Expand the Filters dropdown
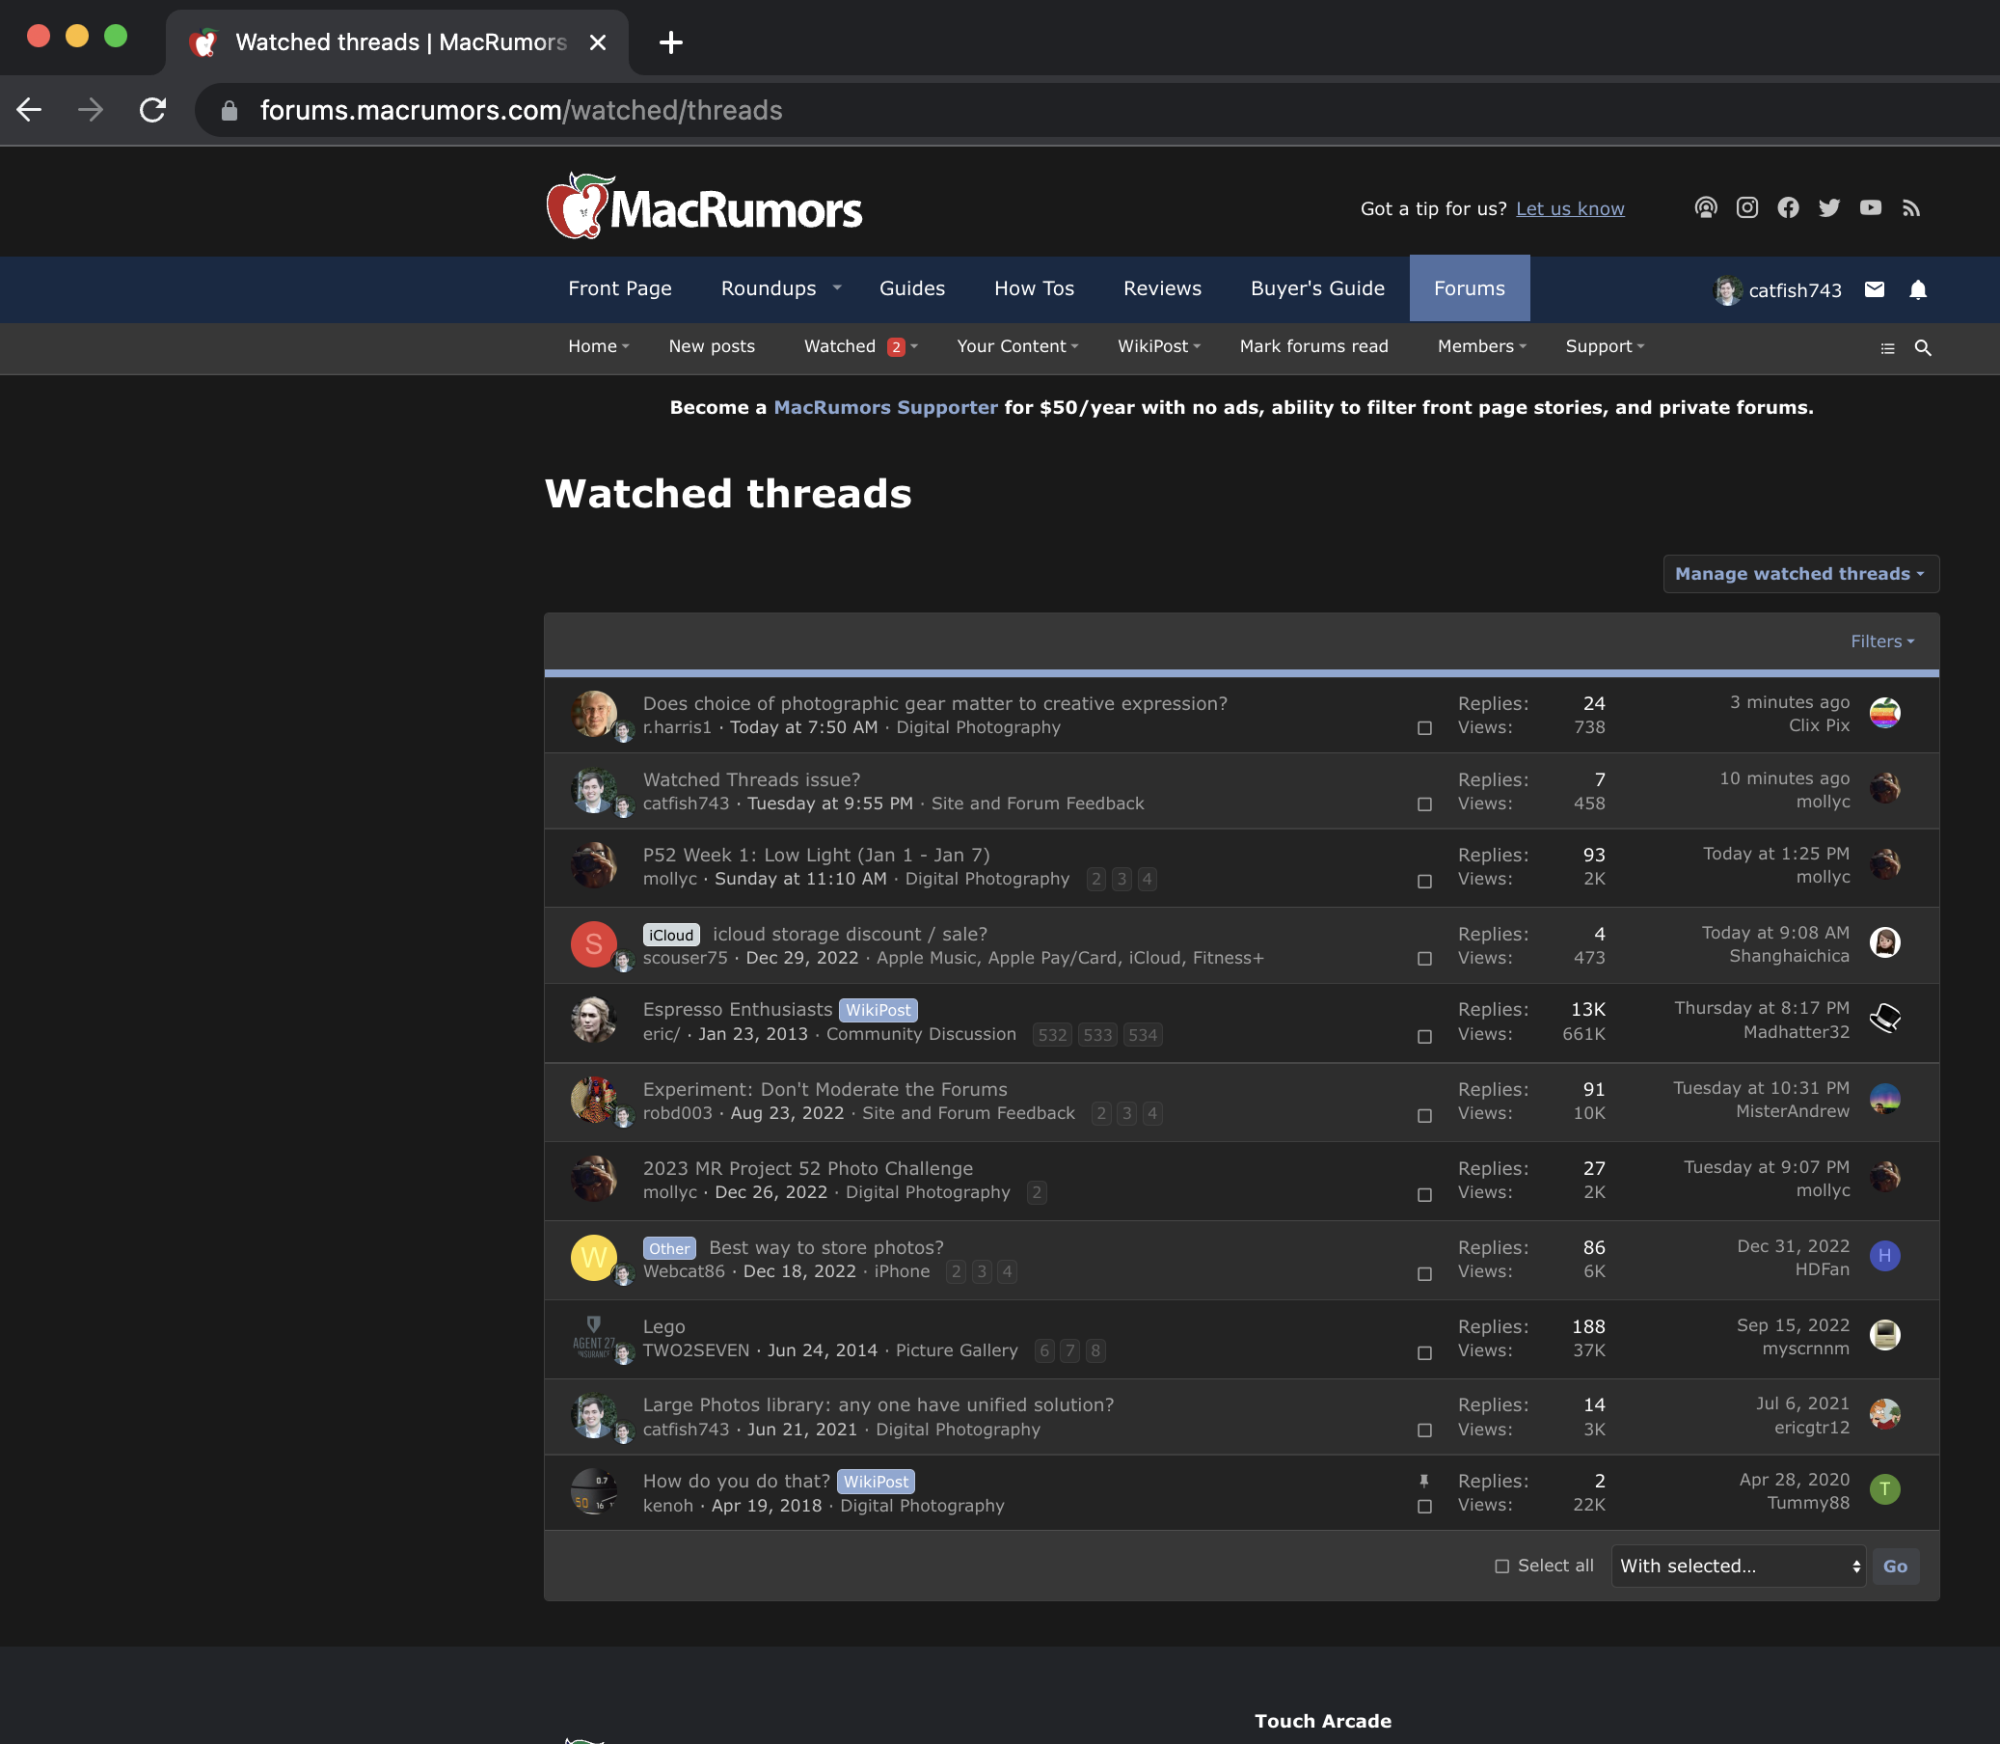Viewport: 2000px width, 1744px height. coord(1882,642)
